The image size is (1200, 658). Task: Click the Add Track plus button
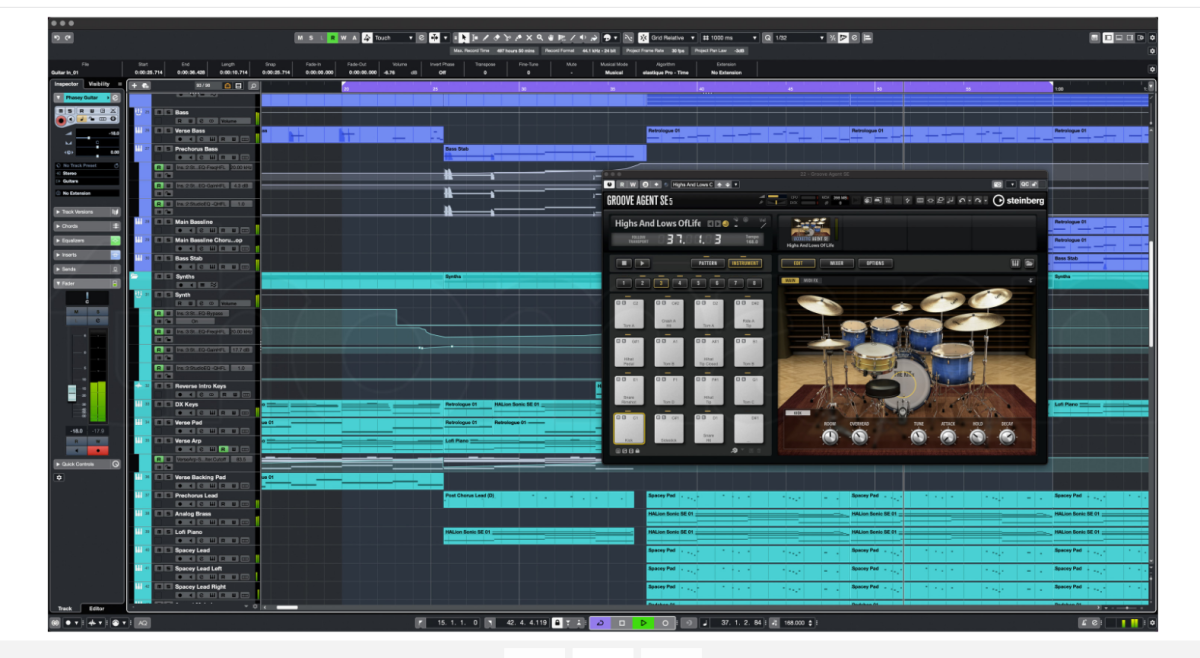[x=134, y=85]
